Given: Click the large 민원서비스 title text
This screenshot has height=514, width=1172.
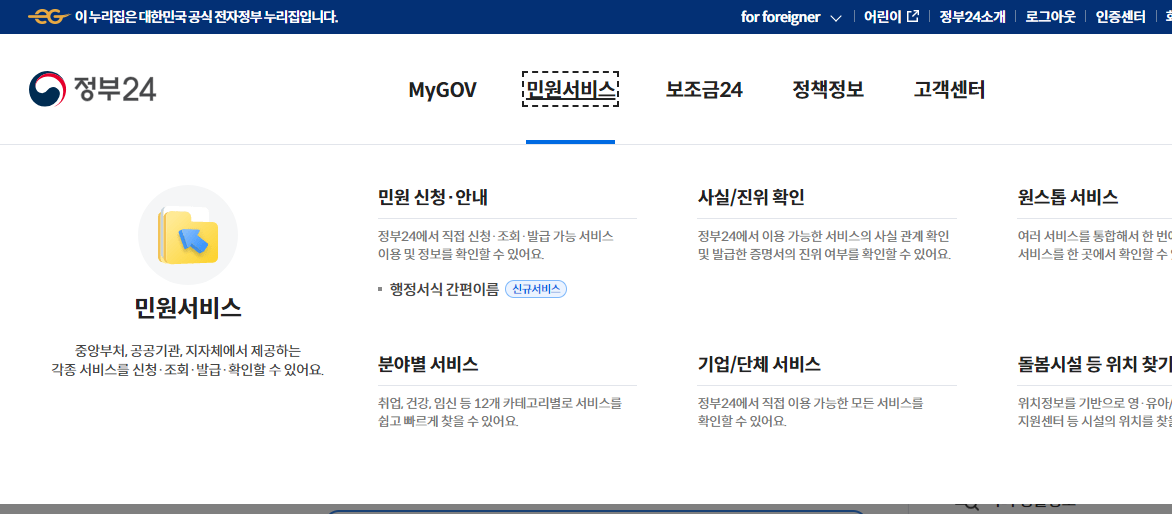Looking at the screenshot, I should click(188, 308).
